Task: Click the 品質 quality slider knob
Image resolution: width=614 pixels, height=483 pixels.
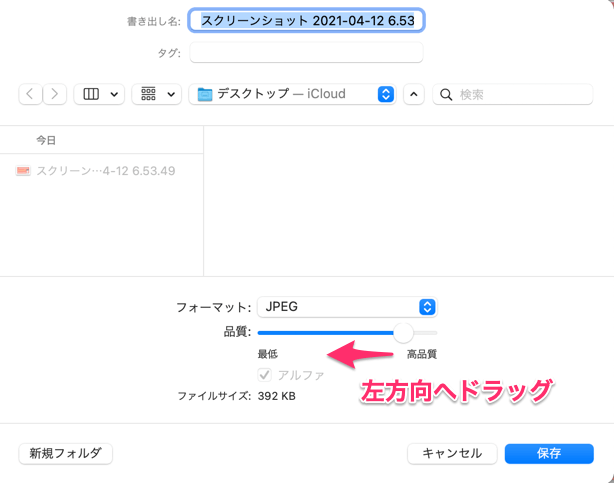Action: pyautogui.click(x=403, y=332)
